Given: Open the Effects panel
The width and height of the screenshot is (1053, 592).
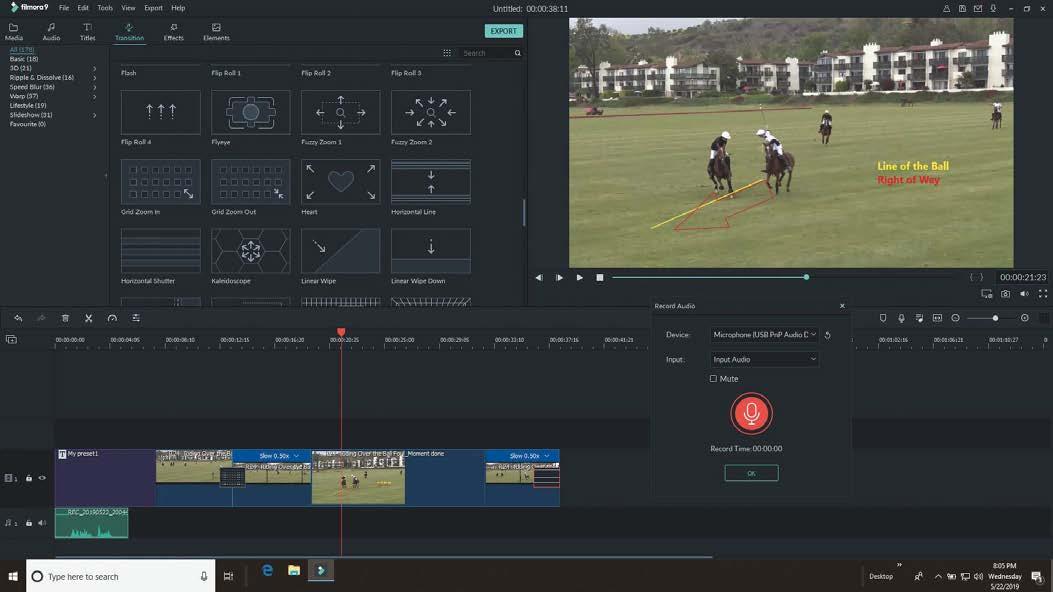Looking at the screenshot, I should [173, 32].
